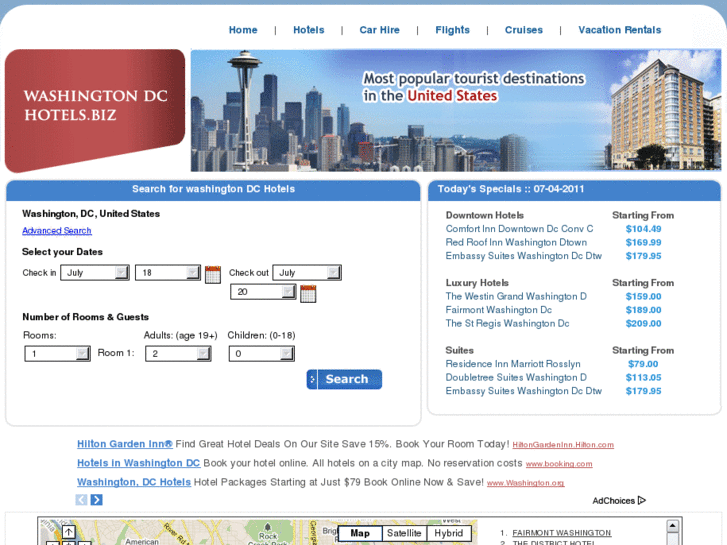Click the previous ads arrow icon
Viewport: 727px width, 545px height.
click(81, 500)
